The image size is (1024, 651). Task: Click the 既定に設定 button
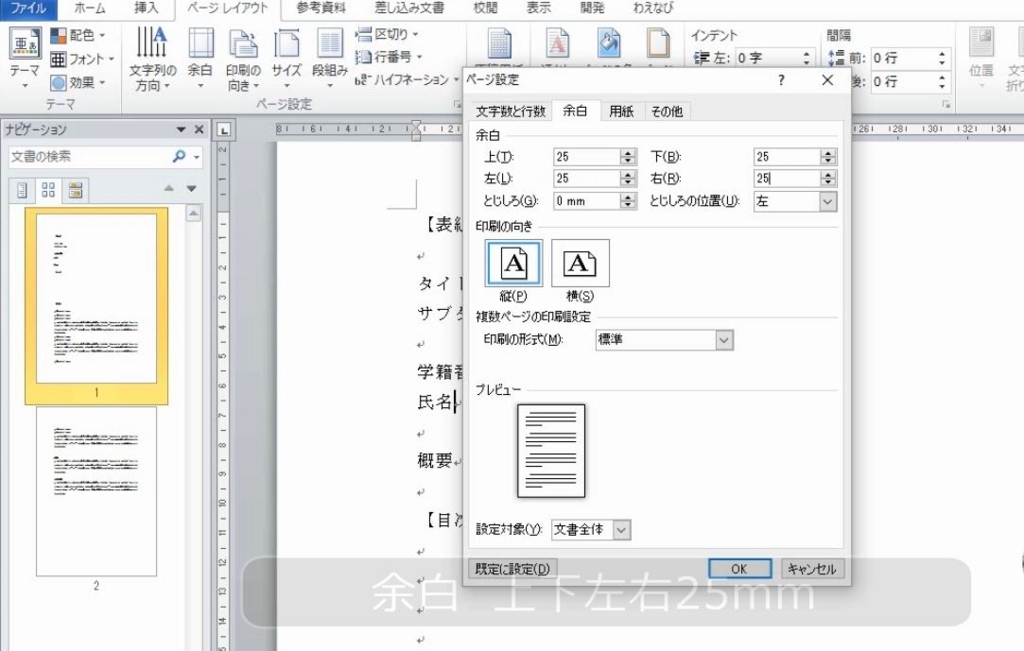513,569
